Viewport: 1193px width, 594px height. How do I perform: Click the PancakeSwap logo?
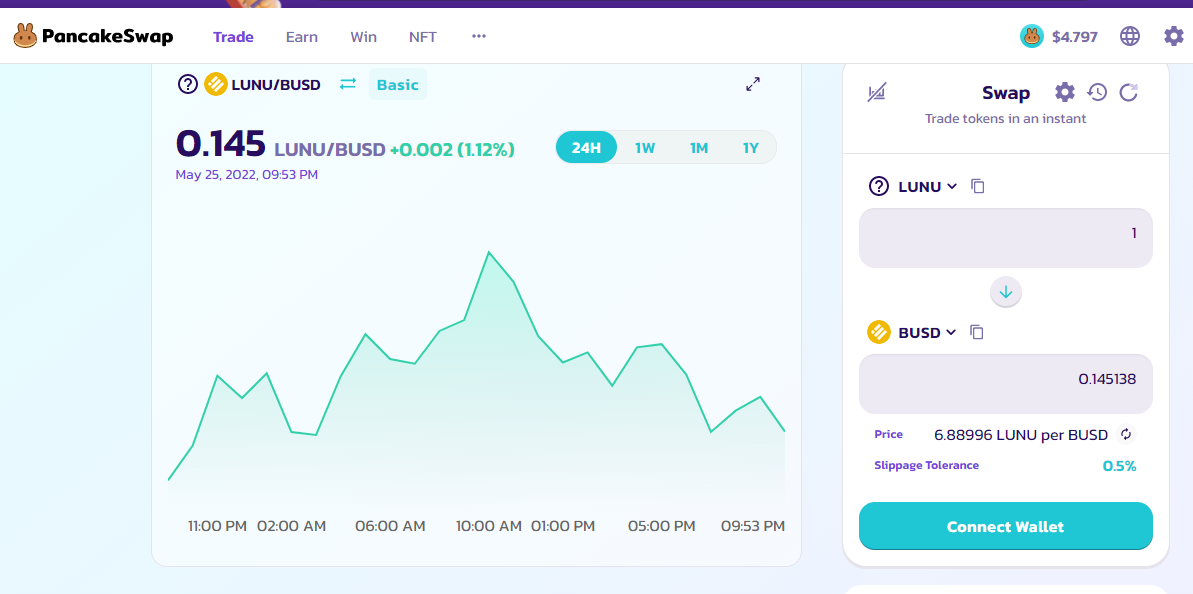pos(93,36)
